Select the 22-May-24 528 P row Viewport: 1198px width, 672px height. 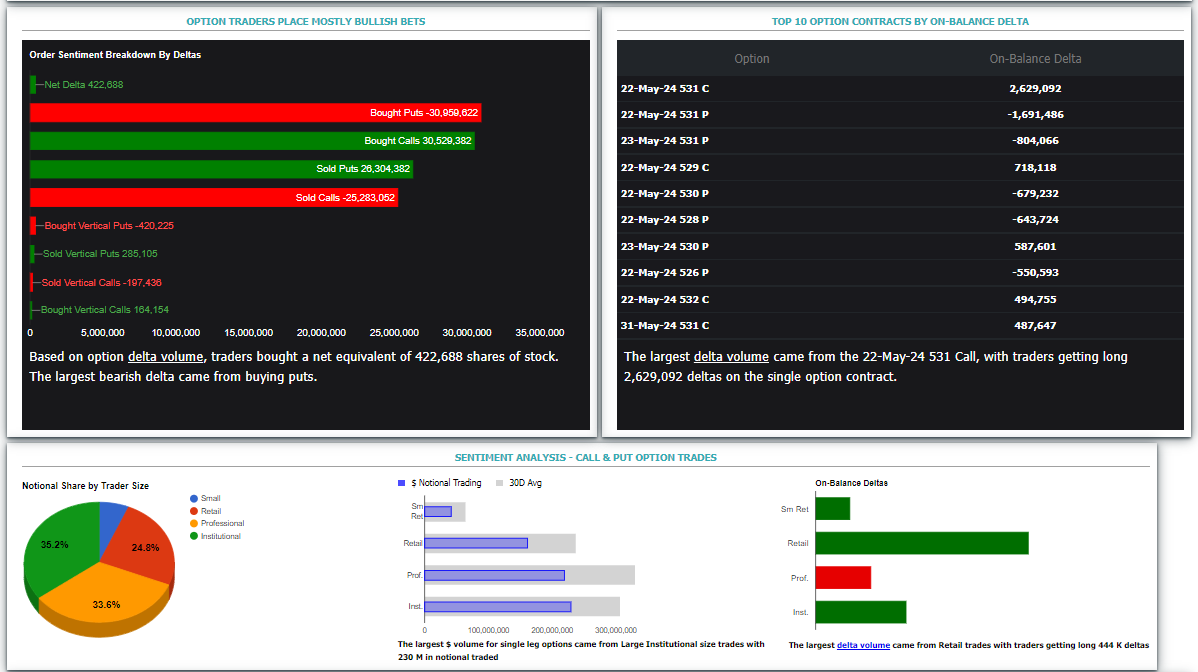[900, 220]
